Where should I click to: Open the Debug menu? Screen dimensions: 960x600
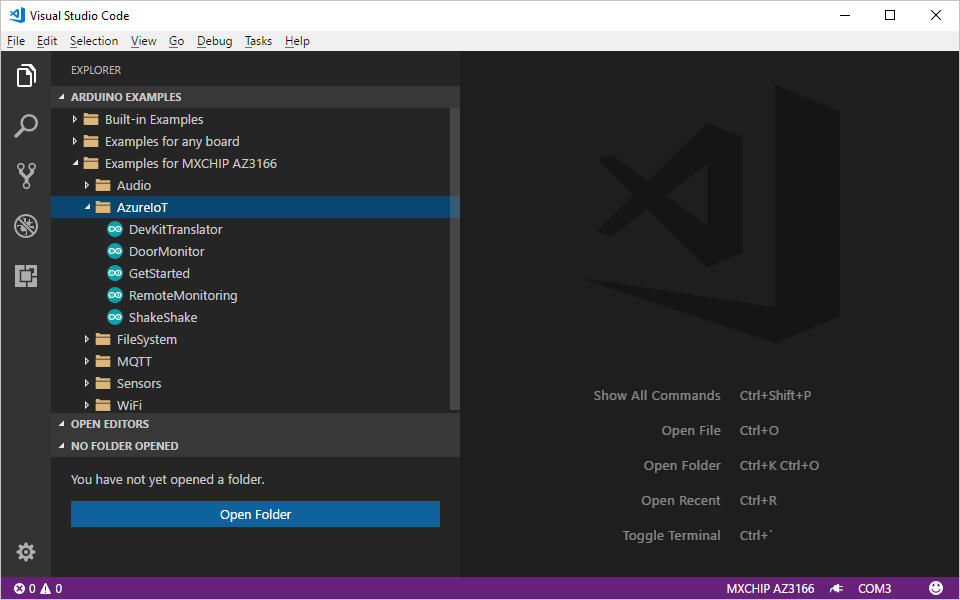click(x=214, y=41)
